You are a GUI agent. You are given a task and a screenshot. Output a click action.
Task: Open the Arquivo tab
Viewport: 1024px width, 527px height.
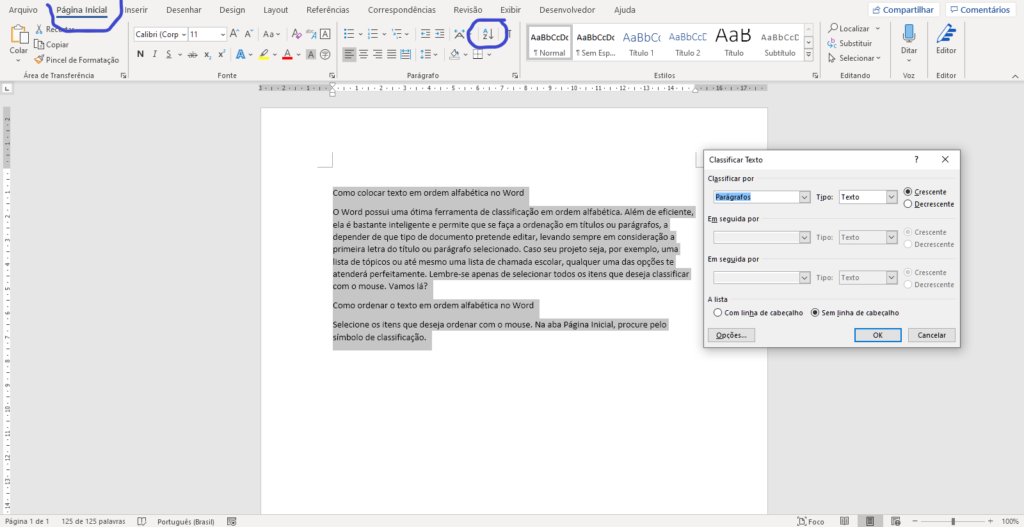pyautogui.click(x=23, y=10)
